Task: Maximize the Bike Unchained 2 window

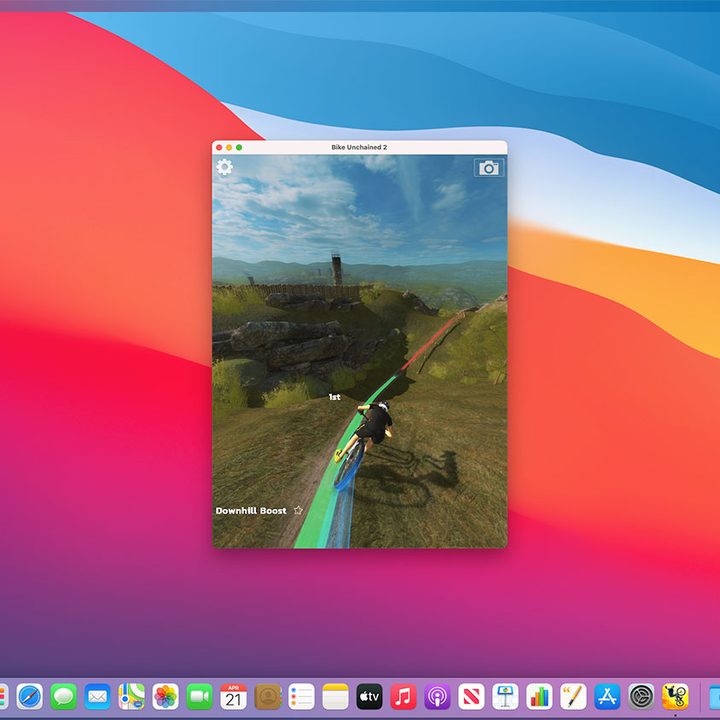Action: (x=239, y=147)
